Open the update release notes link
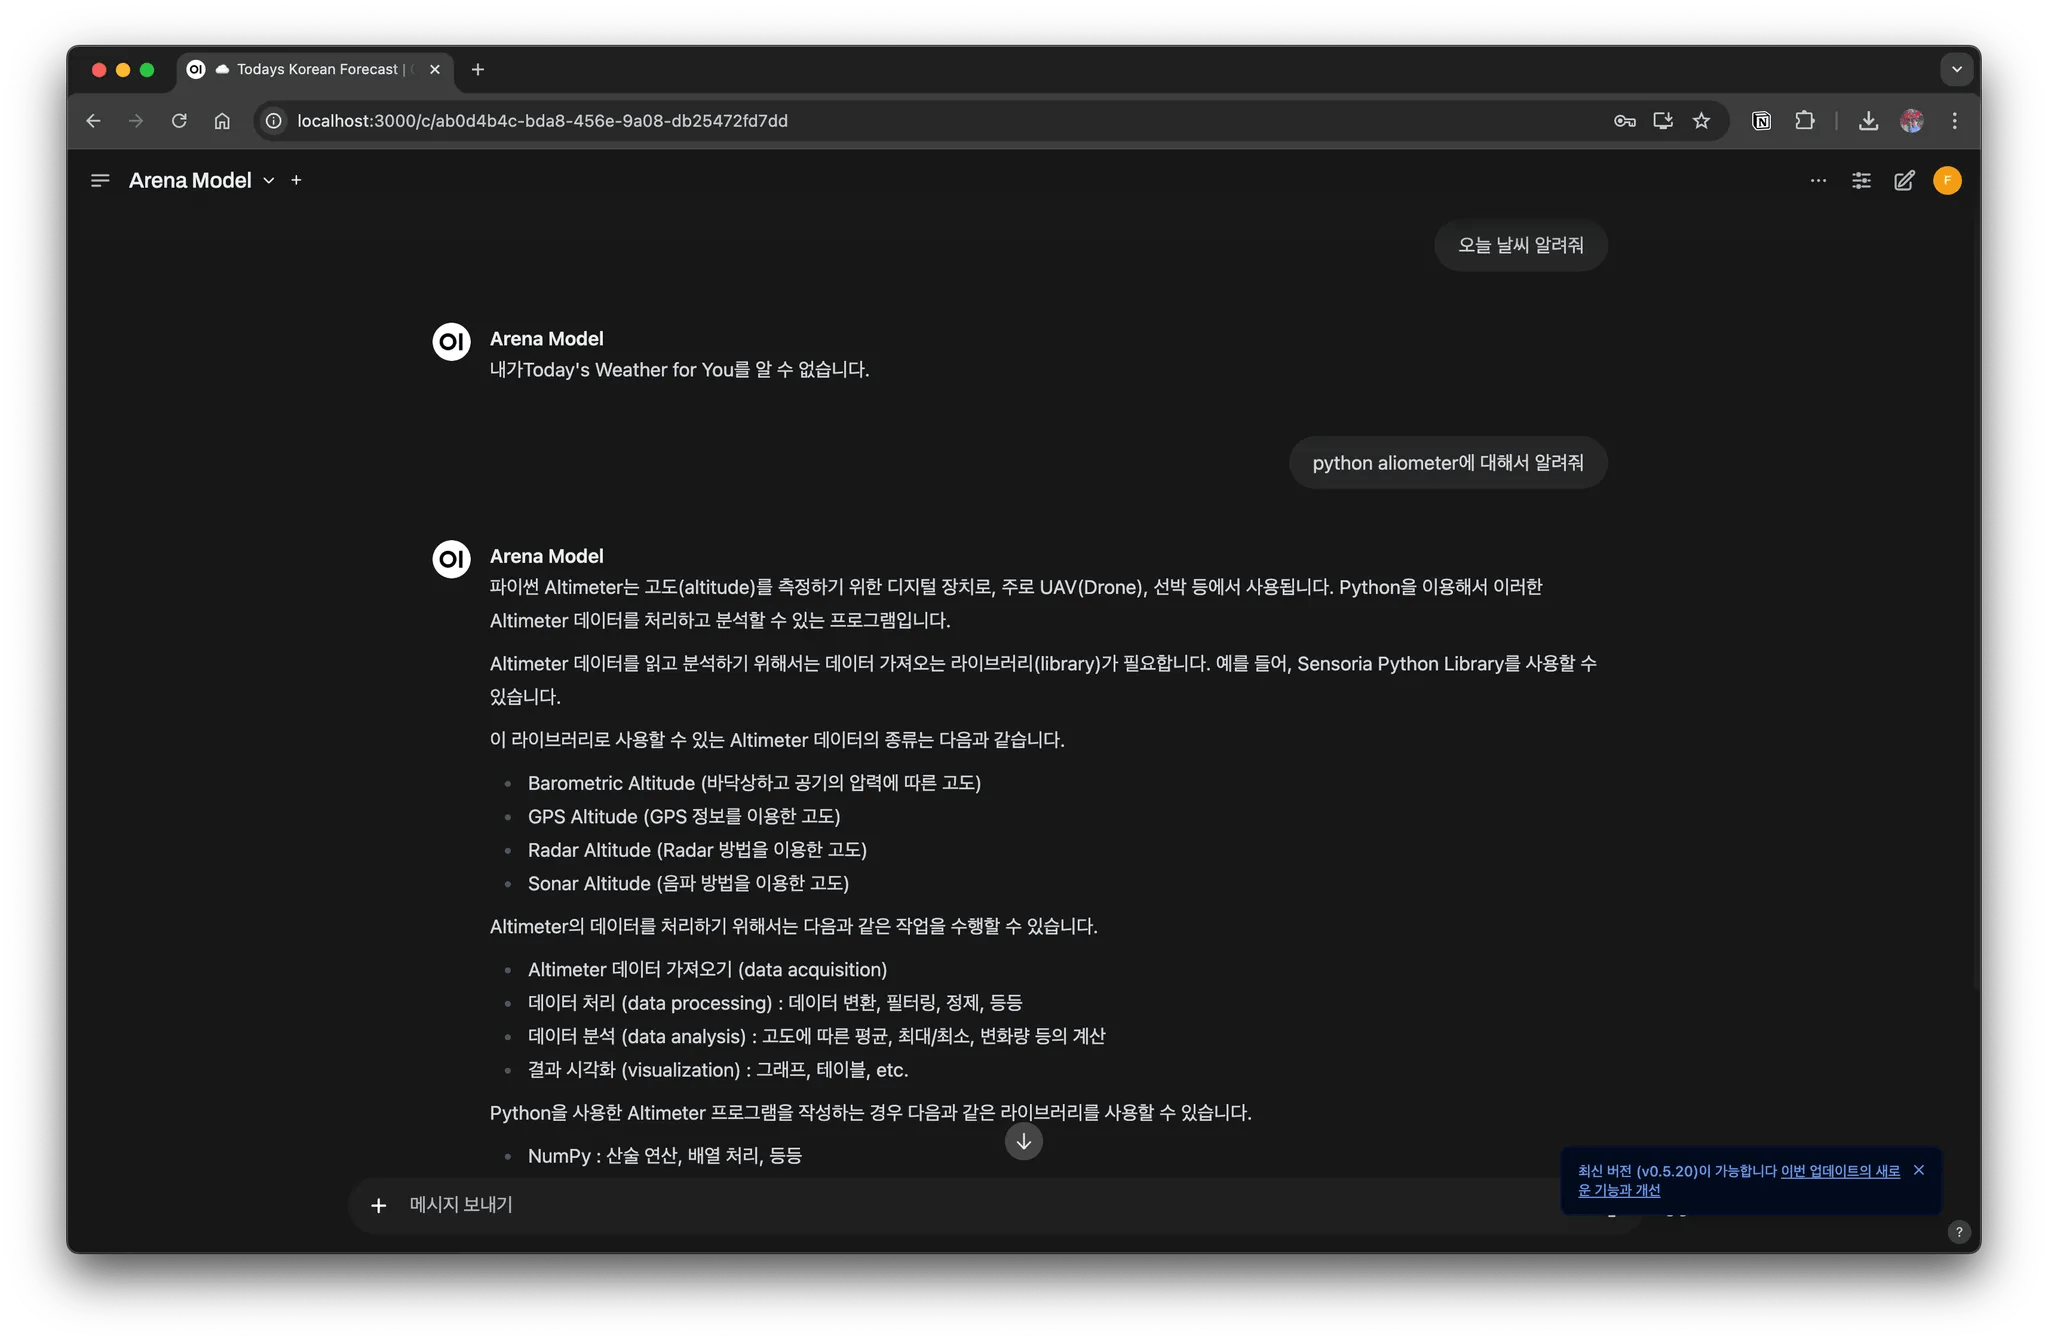The width and height of the screenshot is (2048, 1342). click(x=1739, y=1180)
